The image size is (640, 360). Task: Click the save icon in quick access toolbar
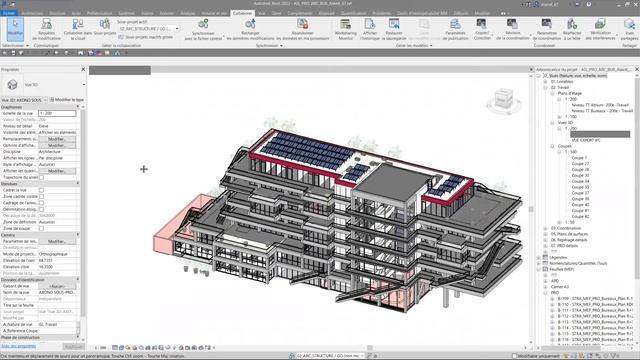[x=13, y=53]
